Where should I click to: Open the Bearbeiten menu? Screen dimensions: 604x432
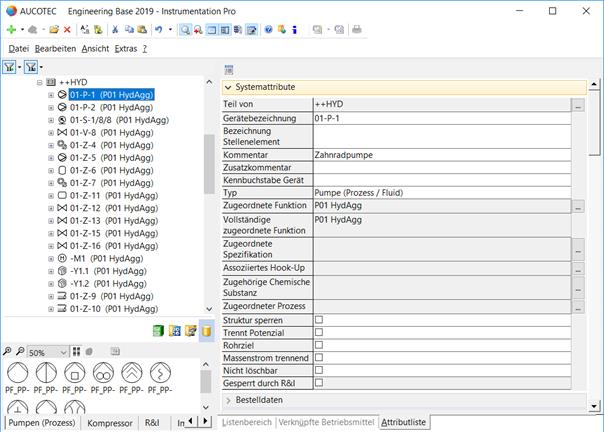pos(55,49)
